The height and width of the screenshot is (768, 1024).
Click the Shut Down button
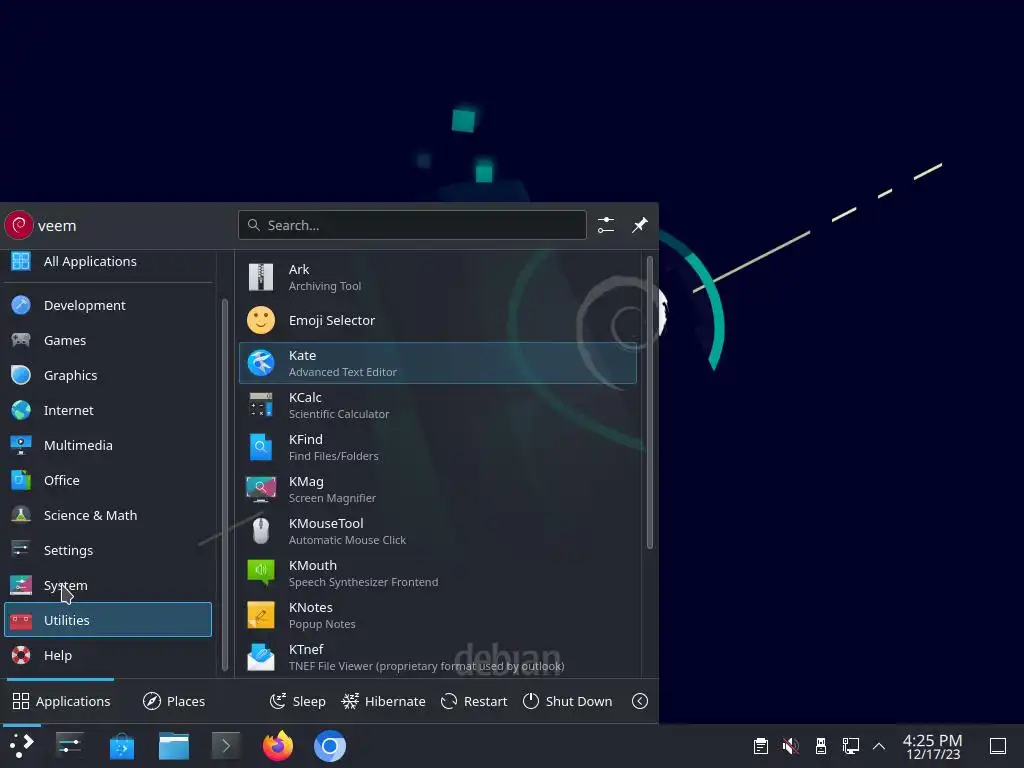(x=568, y=701)
